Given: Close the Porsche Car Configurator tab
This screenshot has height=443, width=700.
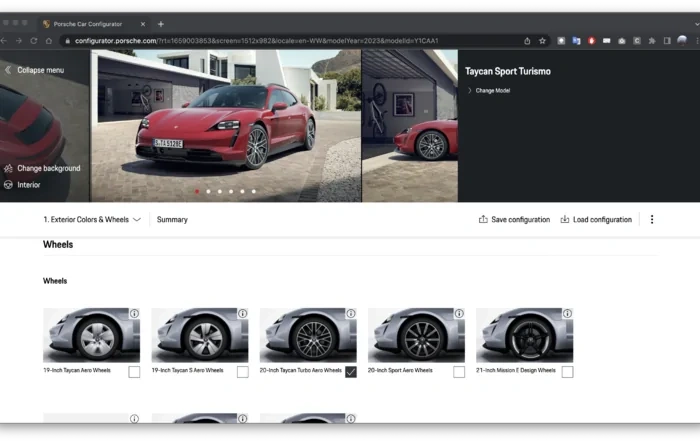Looking at the screenshot, I should [143, 24].
